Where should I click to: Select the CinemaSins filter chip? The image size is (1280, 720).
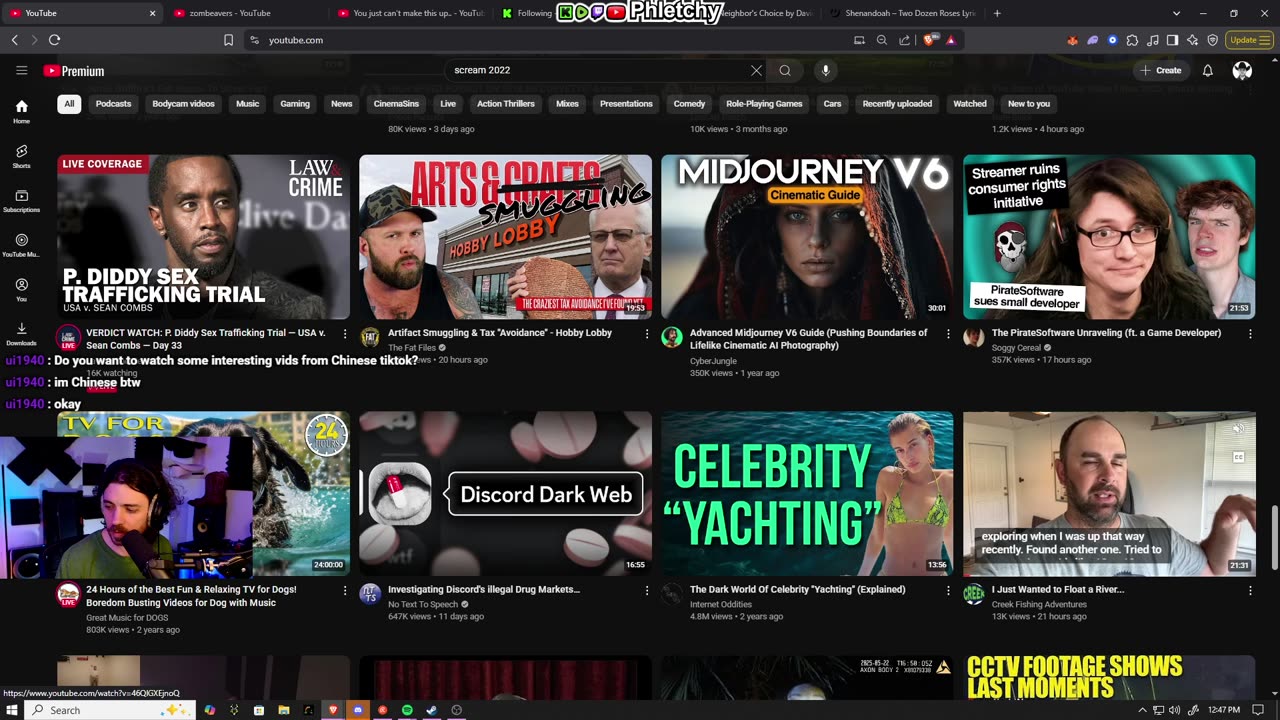[x=396, y=104]
